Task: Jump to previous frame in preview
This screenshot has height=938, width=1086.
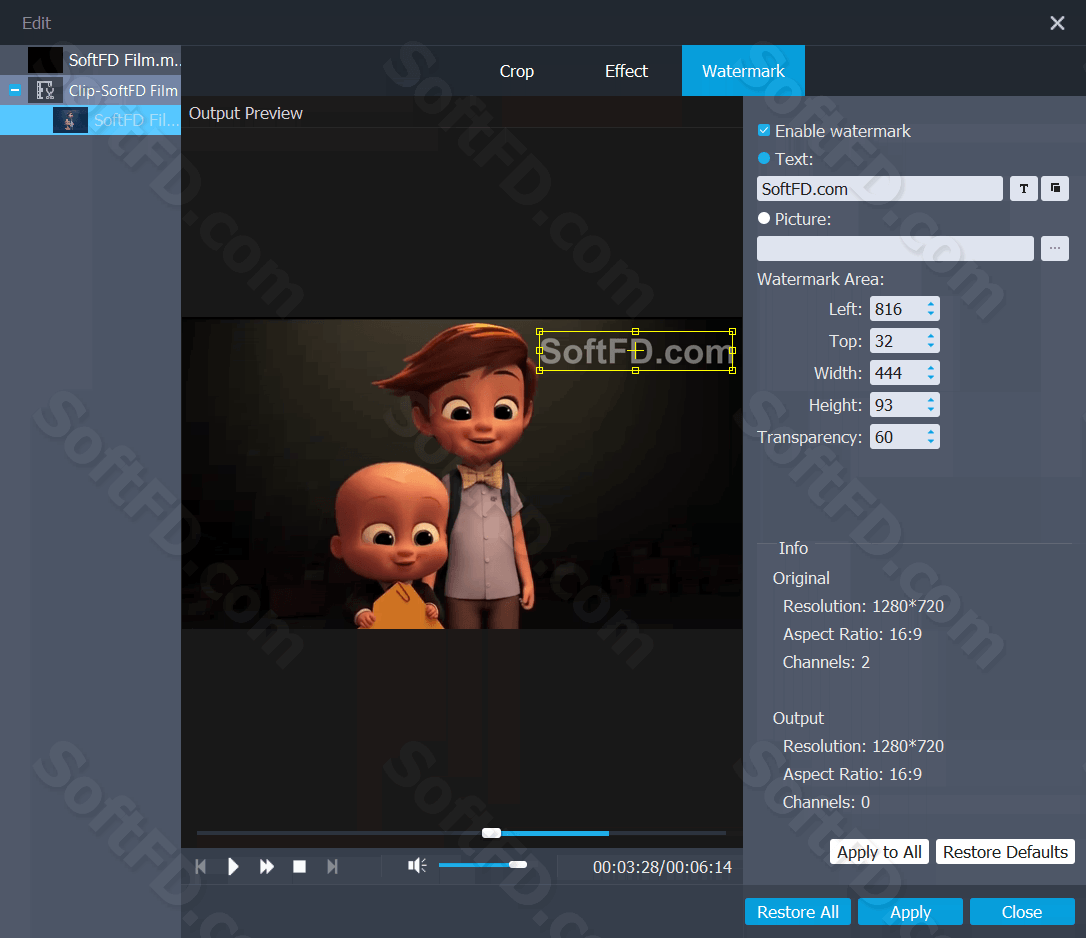Action: (x=201, y=867)
